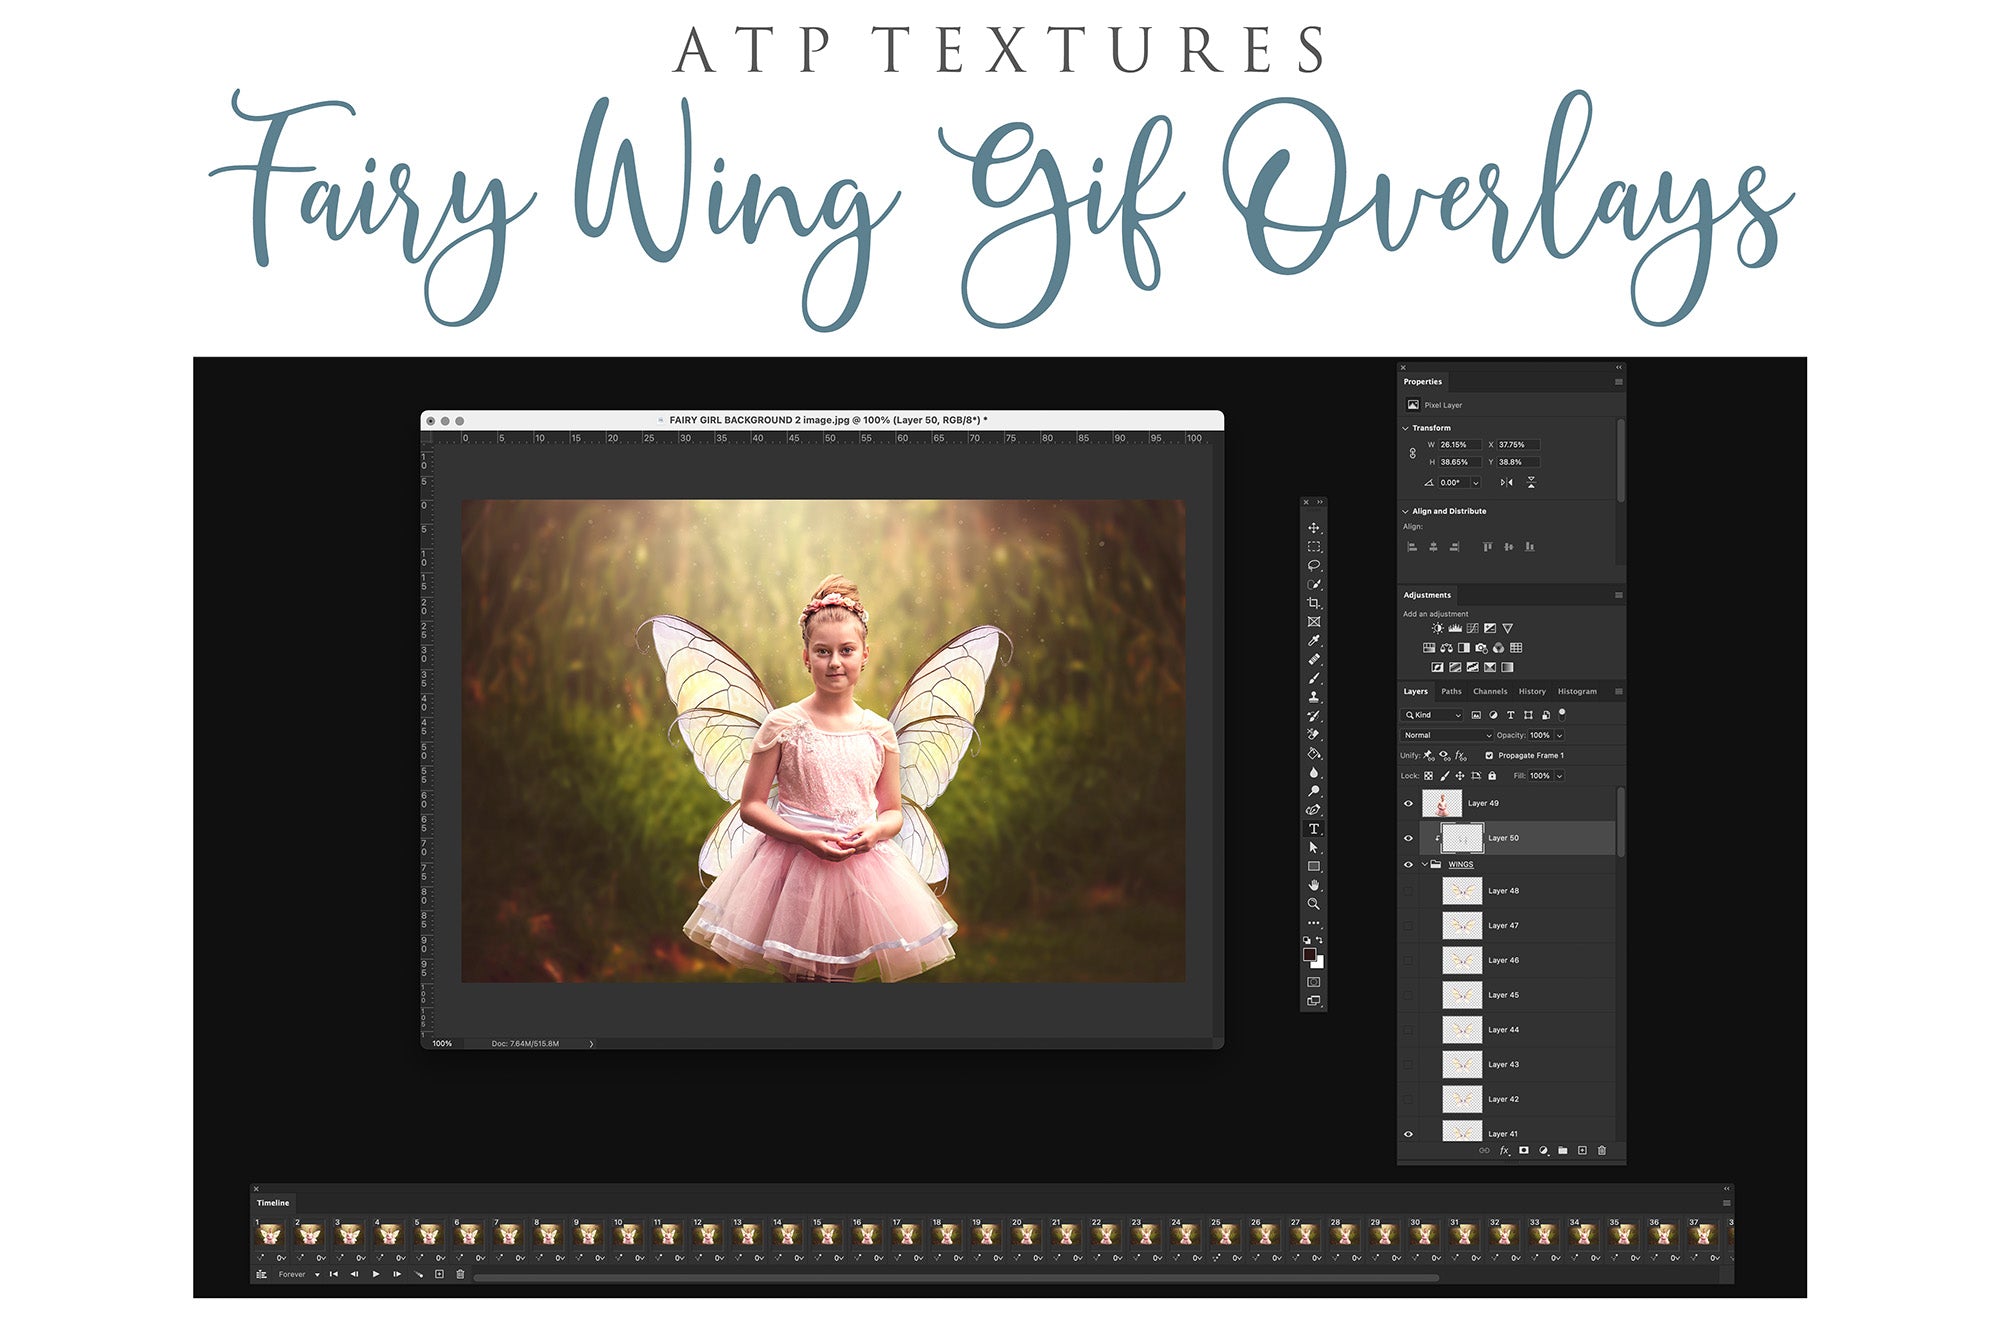The image size is (2000, 1331).
Task: Select the Hand tool
Action: 1313,885
